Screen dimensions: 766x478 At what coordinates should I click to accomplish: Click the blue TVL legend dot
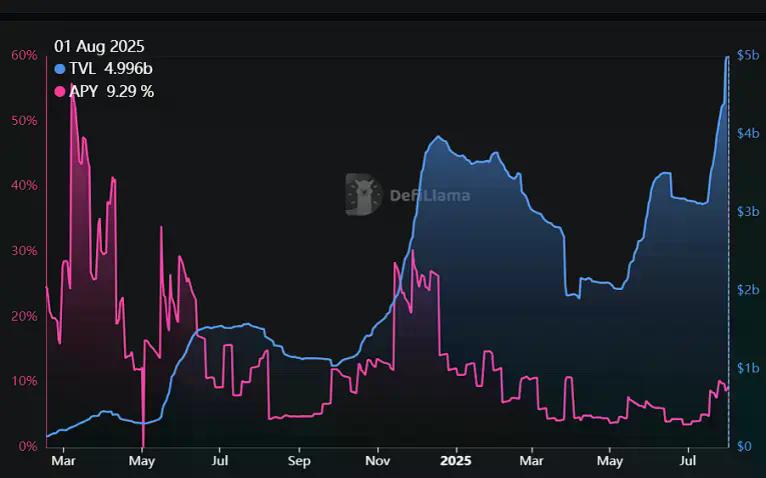coord(60,69)
